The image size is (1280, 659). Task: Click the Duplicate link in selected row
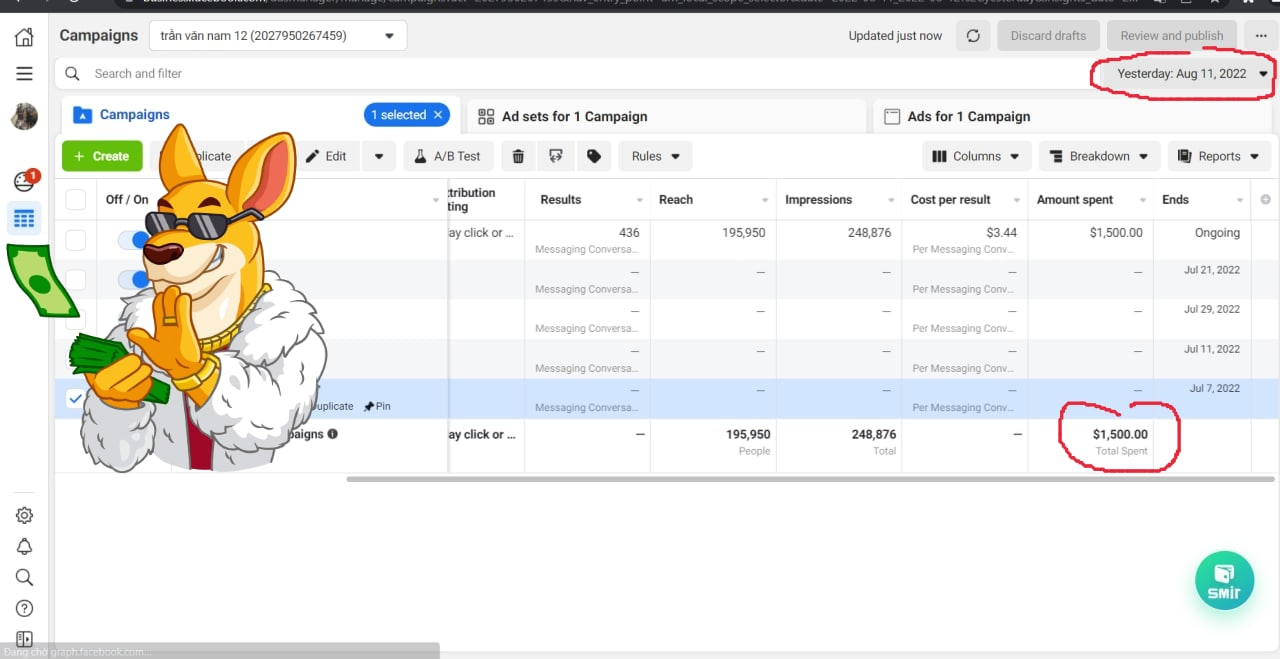click(x=332, y=407)
